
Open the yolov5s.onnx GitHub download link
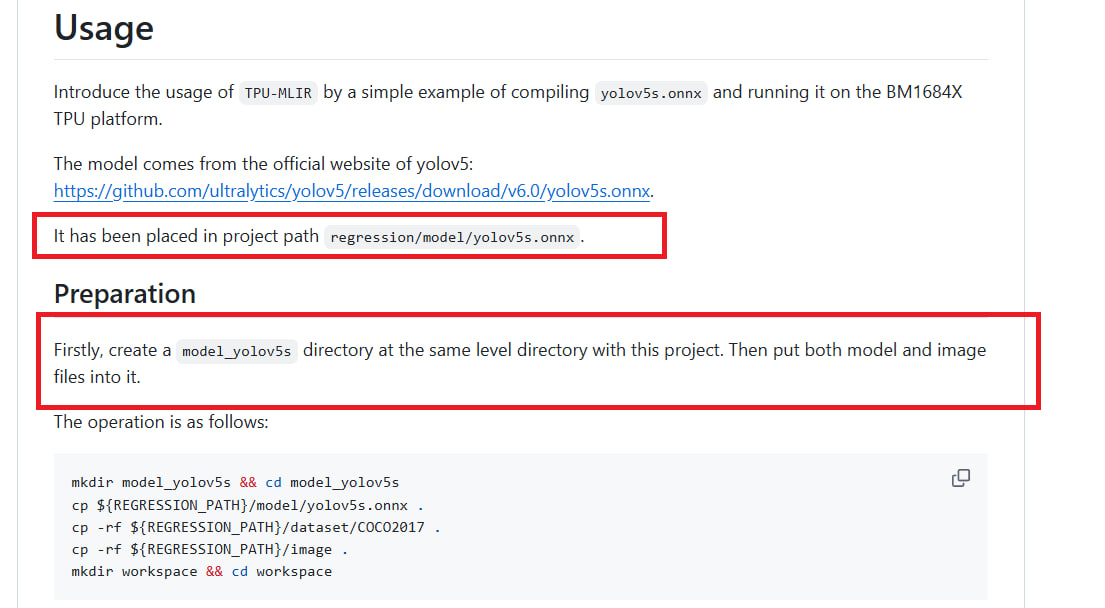click(x=353, y=190)
